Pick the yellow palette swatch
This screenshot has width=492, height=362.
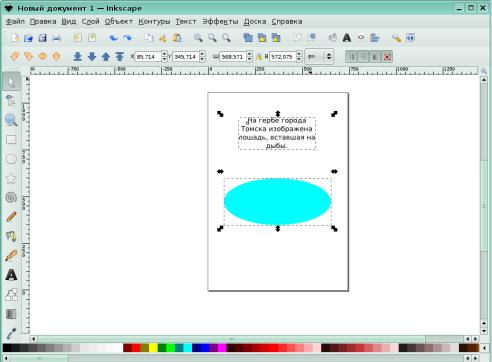point(153,348)
